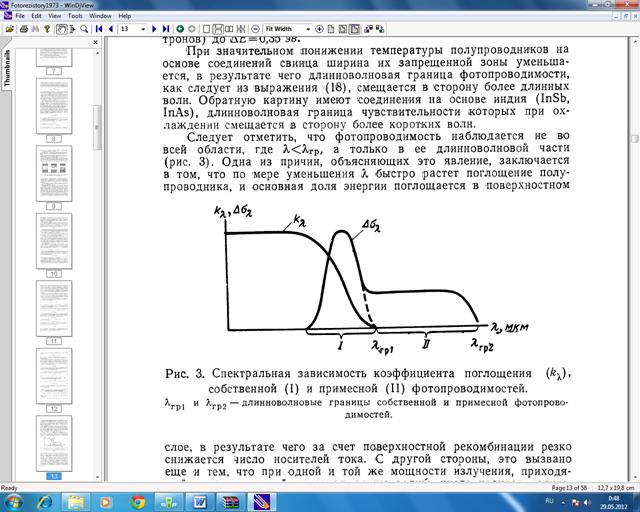Image resolution: width=640 pixels, height=512 pixels.
Task: Open Google Chrome from the taskbar
Action: pos(136,502)
